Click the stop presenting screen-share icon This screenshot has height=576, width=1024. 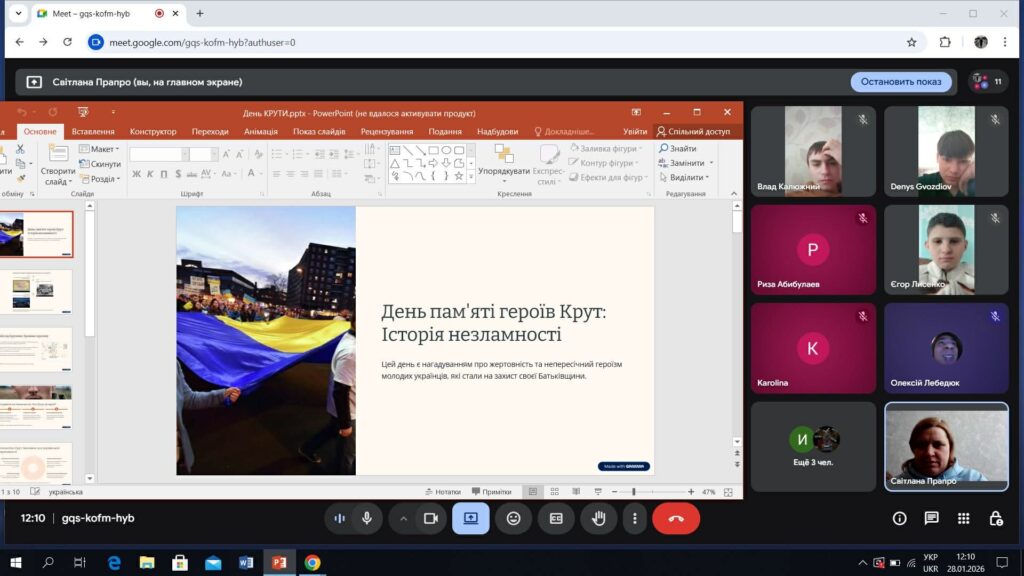pos(471,518)
